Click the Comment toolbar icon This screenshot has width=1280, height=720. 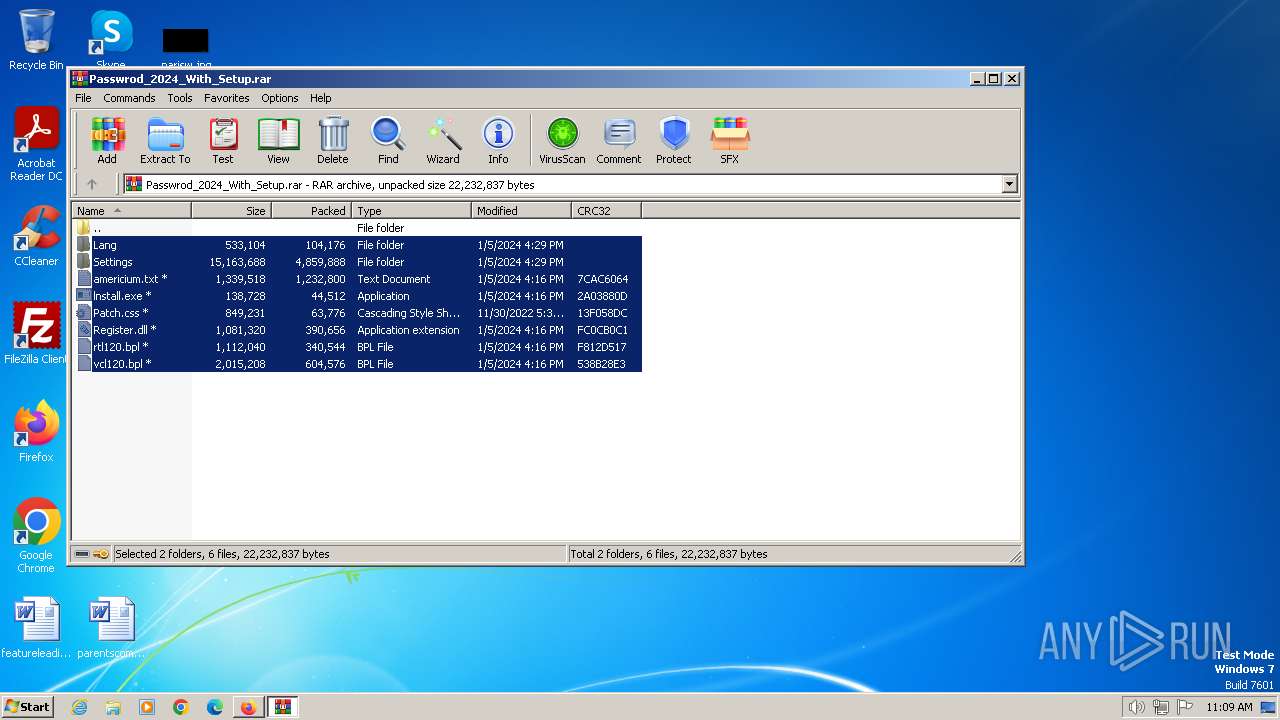pyautogui.click(x=619, y=140)
